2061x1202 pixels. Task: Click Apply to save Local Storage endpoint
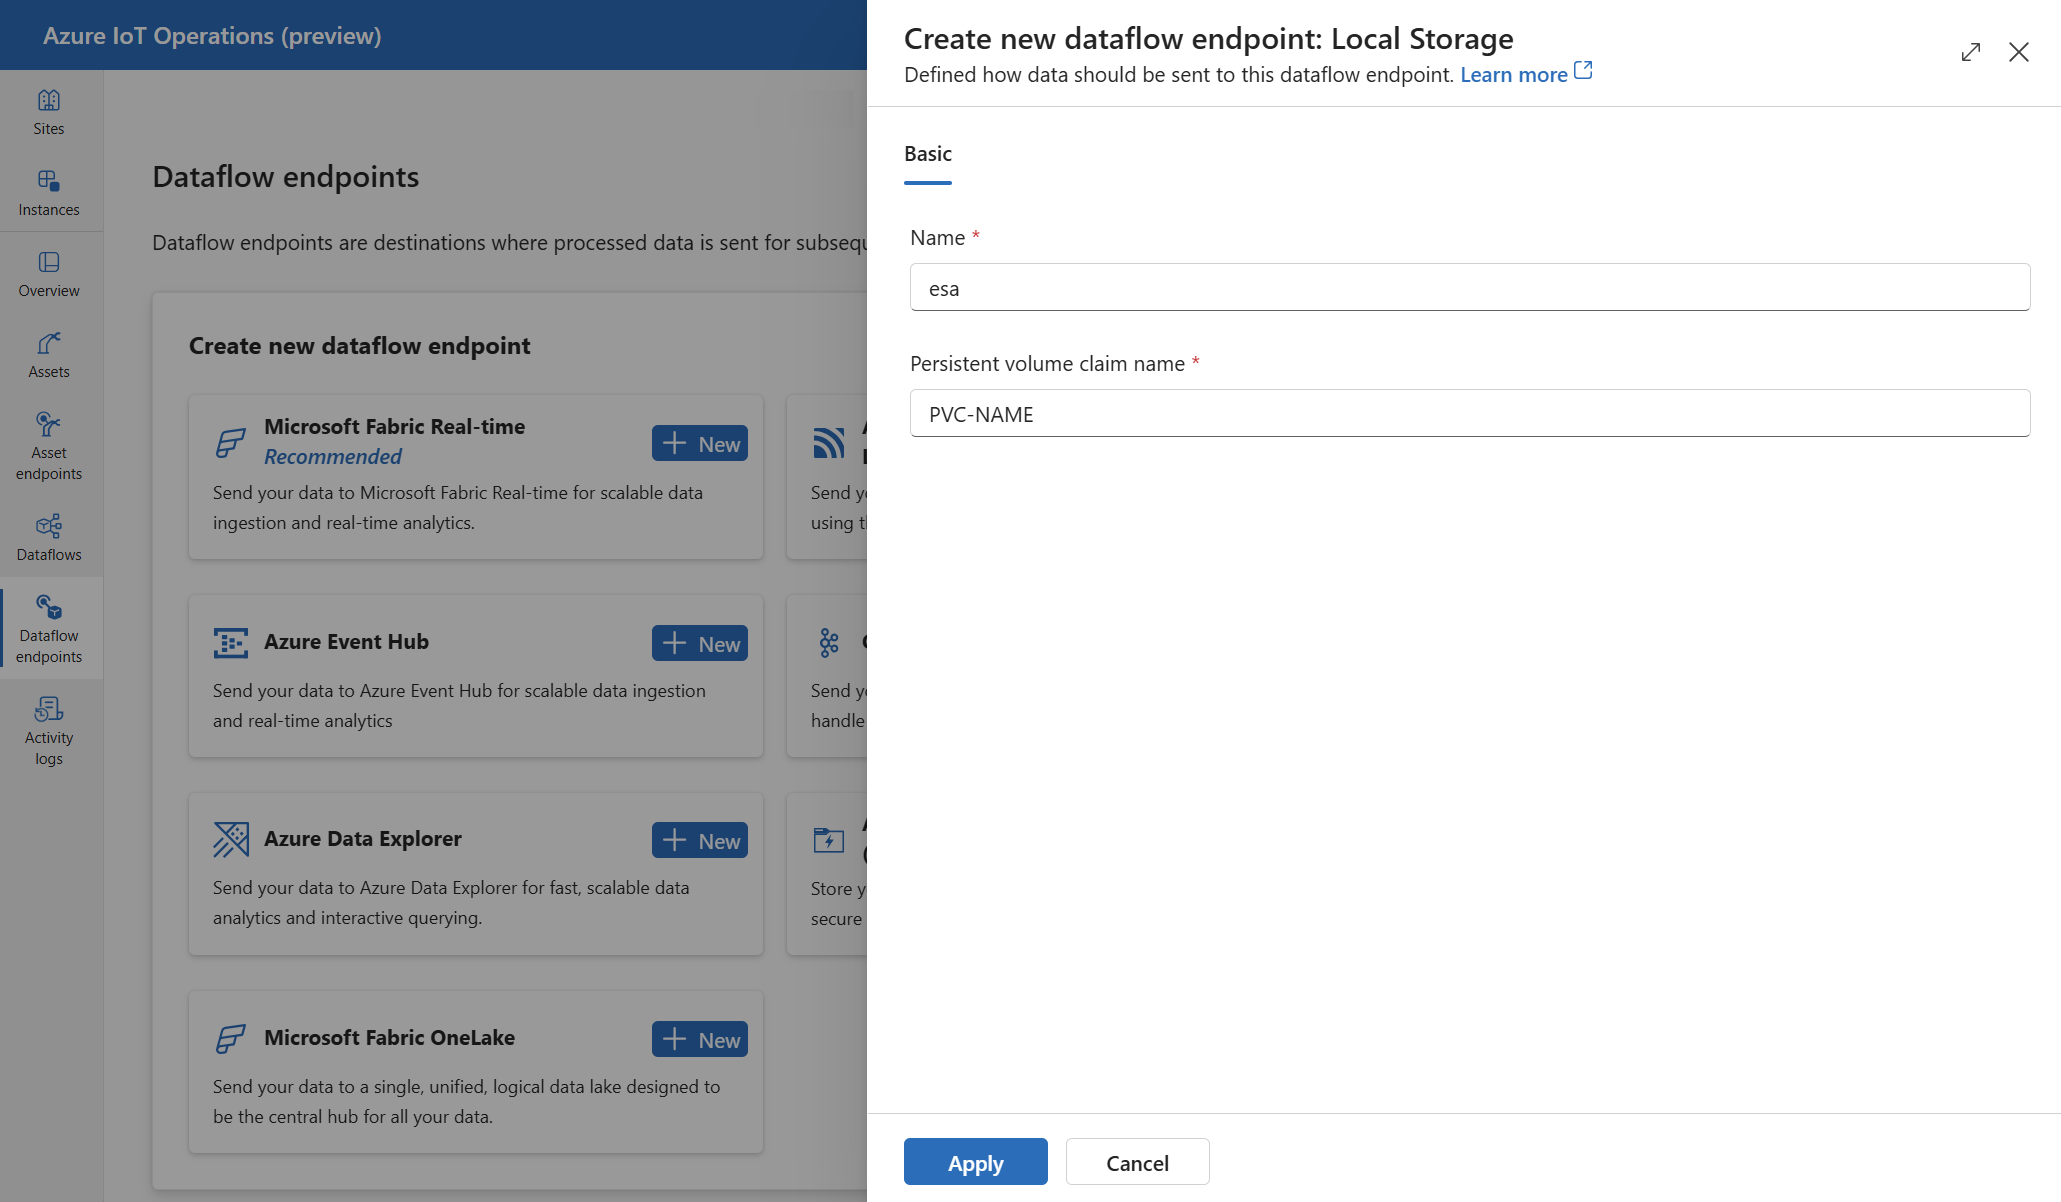tap(975, 1161)
